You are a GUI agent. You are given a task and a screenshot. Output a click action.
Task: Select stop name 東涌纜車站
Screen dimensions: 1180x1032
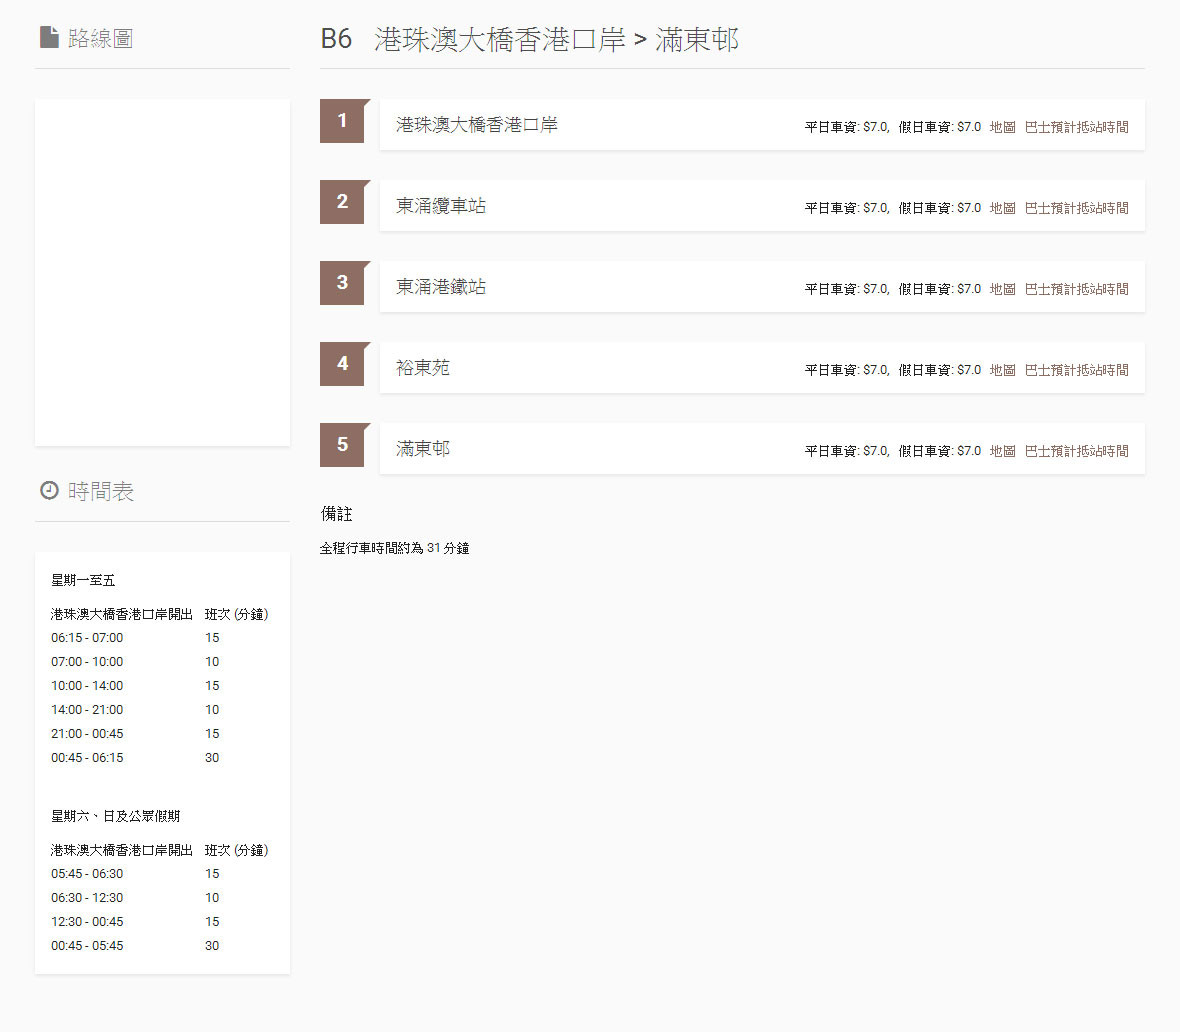pos(441,205)
